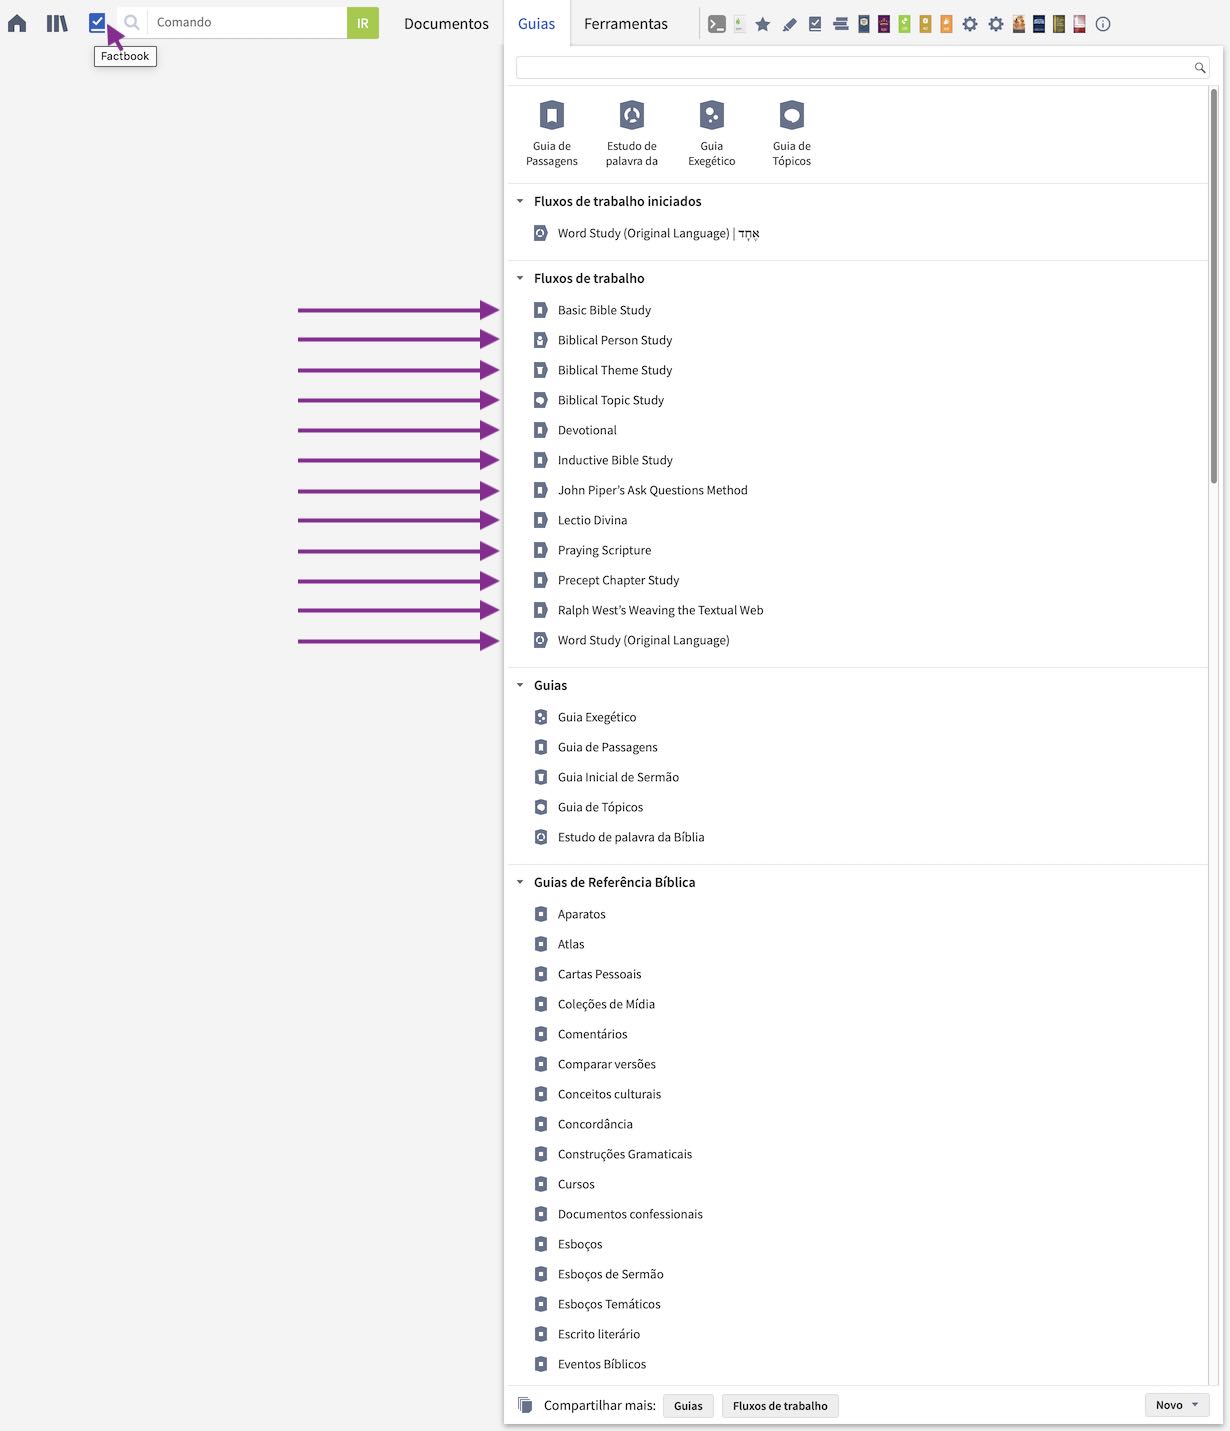Open the Novo dropdown button
Viewport: 1230px width, 1431px height.
[x=1177, y=1405]
